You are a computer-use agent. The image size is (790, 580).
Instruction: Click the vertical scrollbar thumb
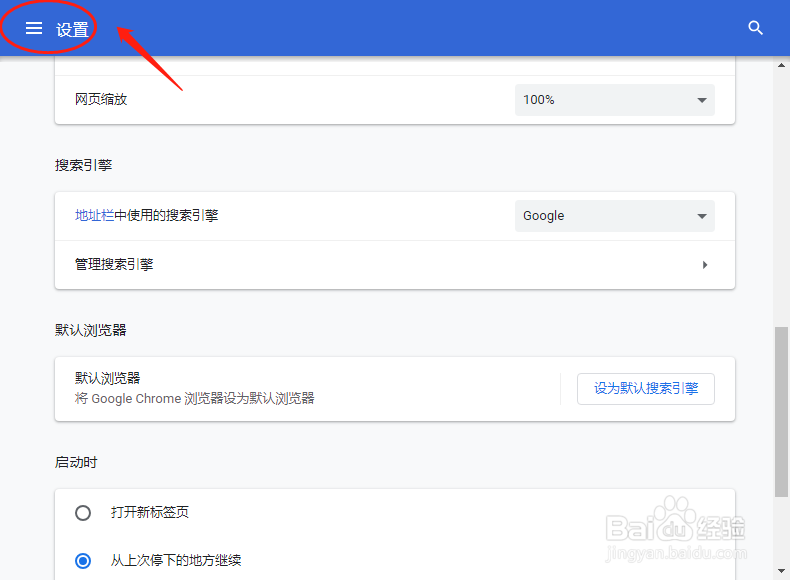(x=781, y=412)
